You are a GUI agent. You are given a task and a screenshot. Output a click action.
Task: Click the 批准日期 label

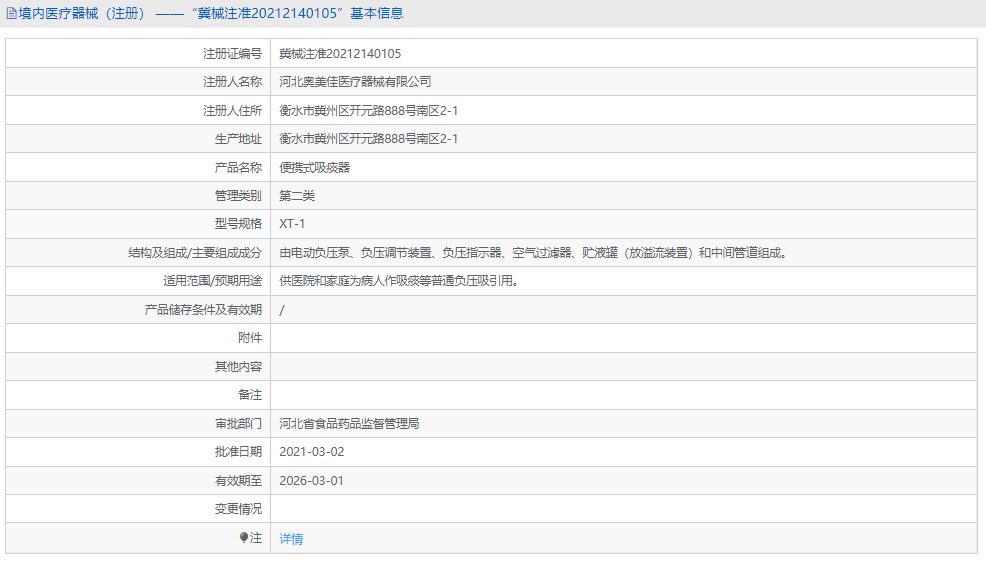click(238, 452)
